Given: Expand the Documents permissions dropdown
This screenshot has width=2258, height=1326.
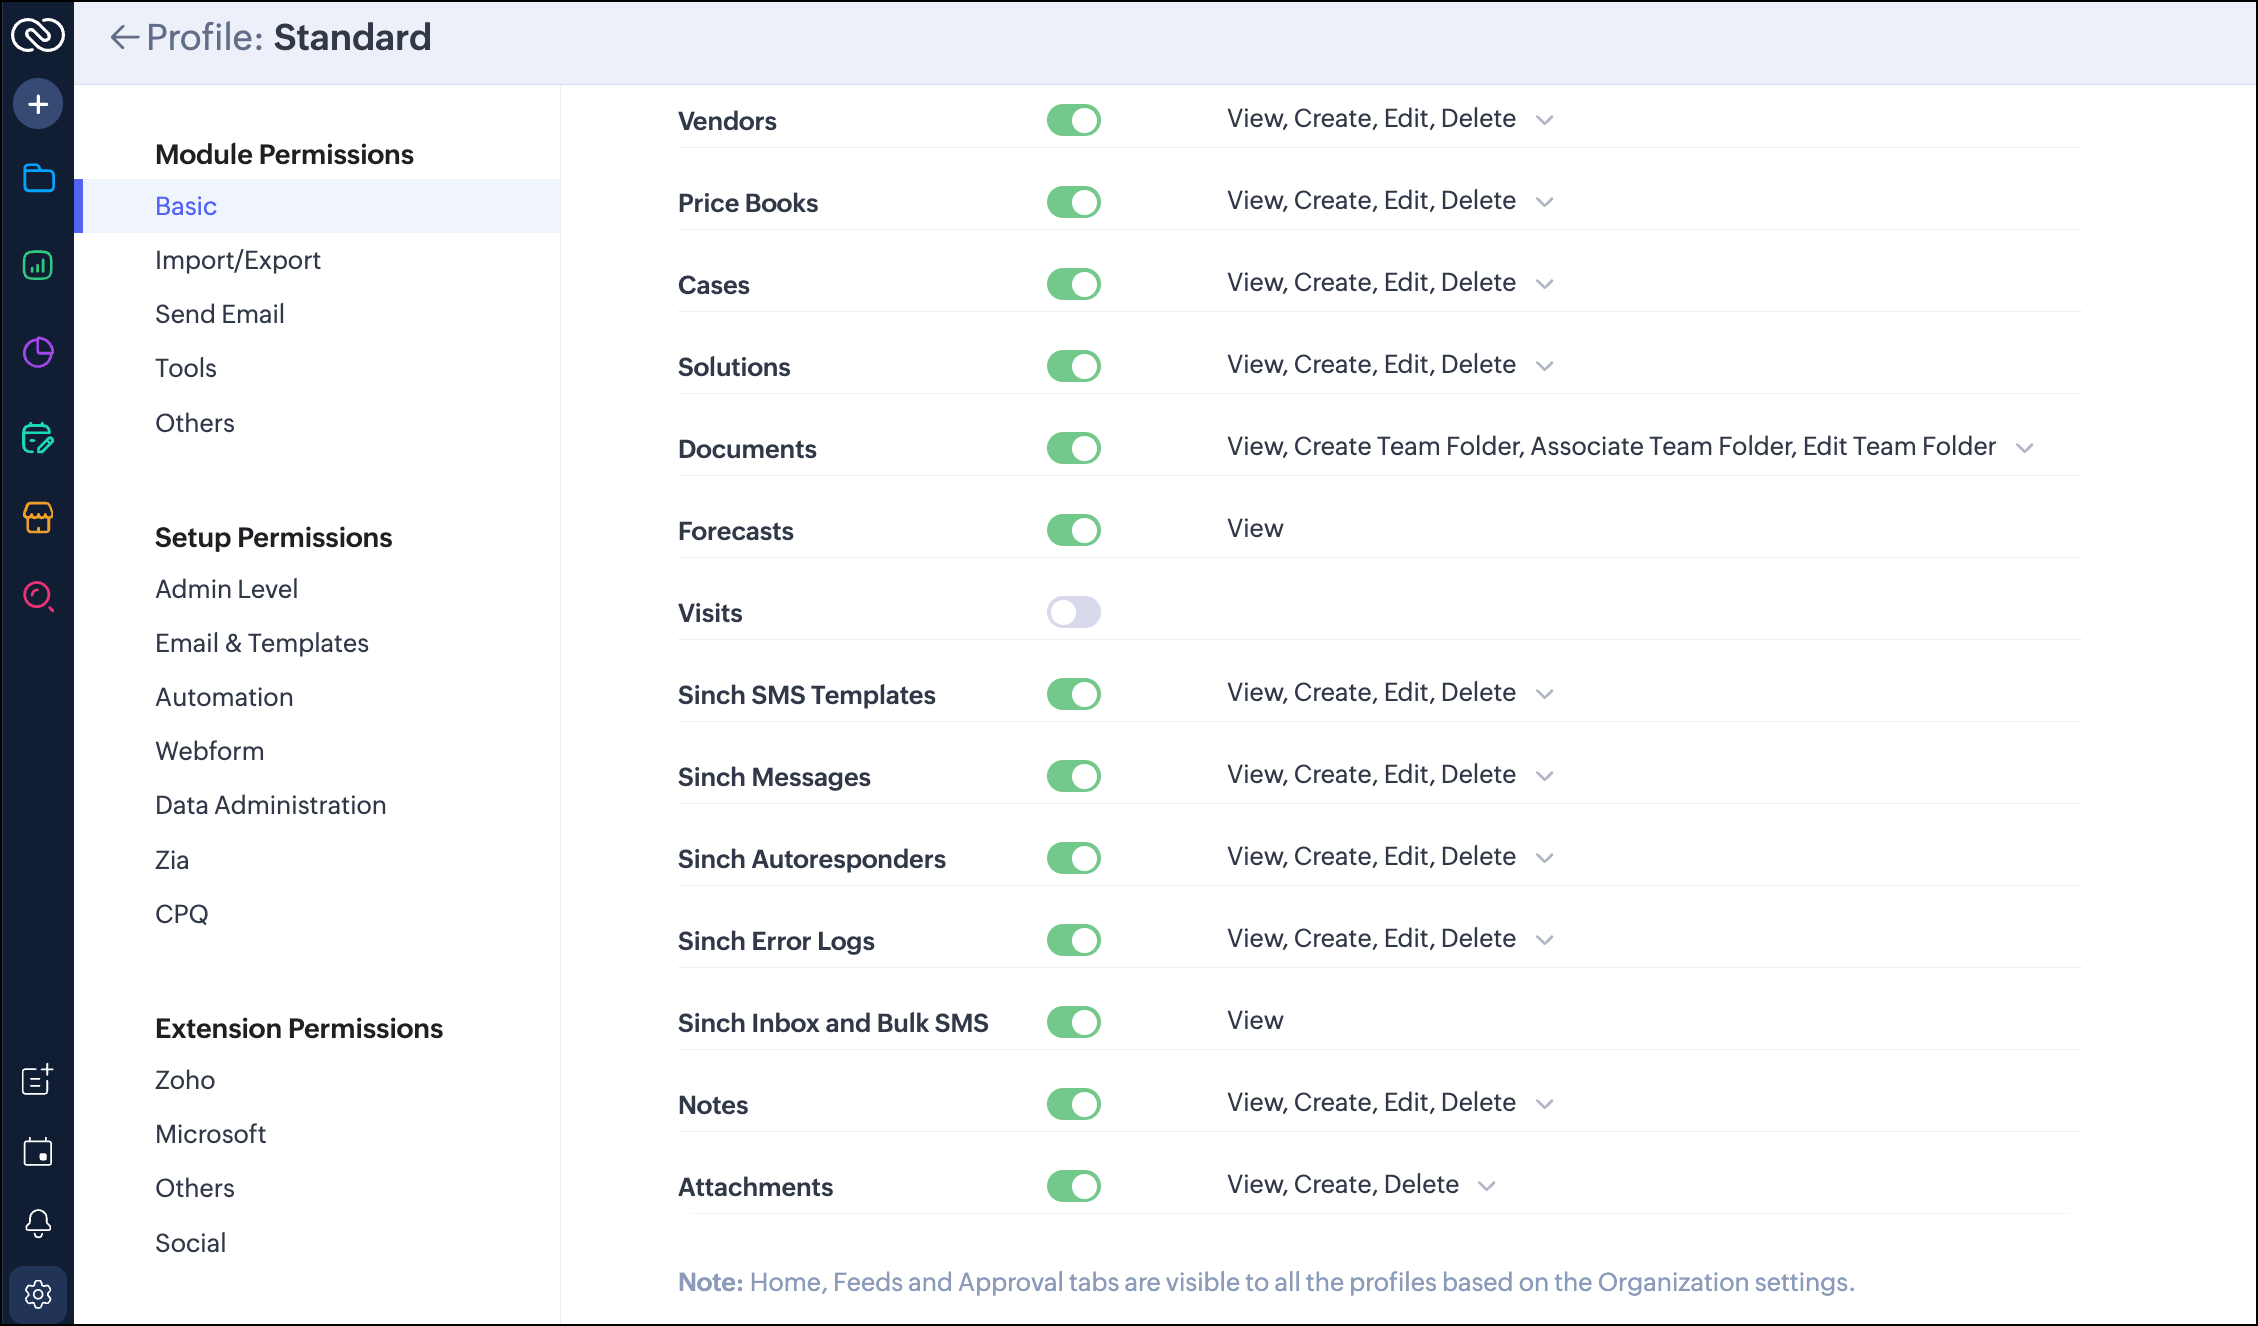Looking at the screenshot, I should coord(2025,448).
